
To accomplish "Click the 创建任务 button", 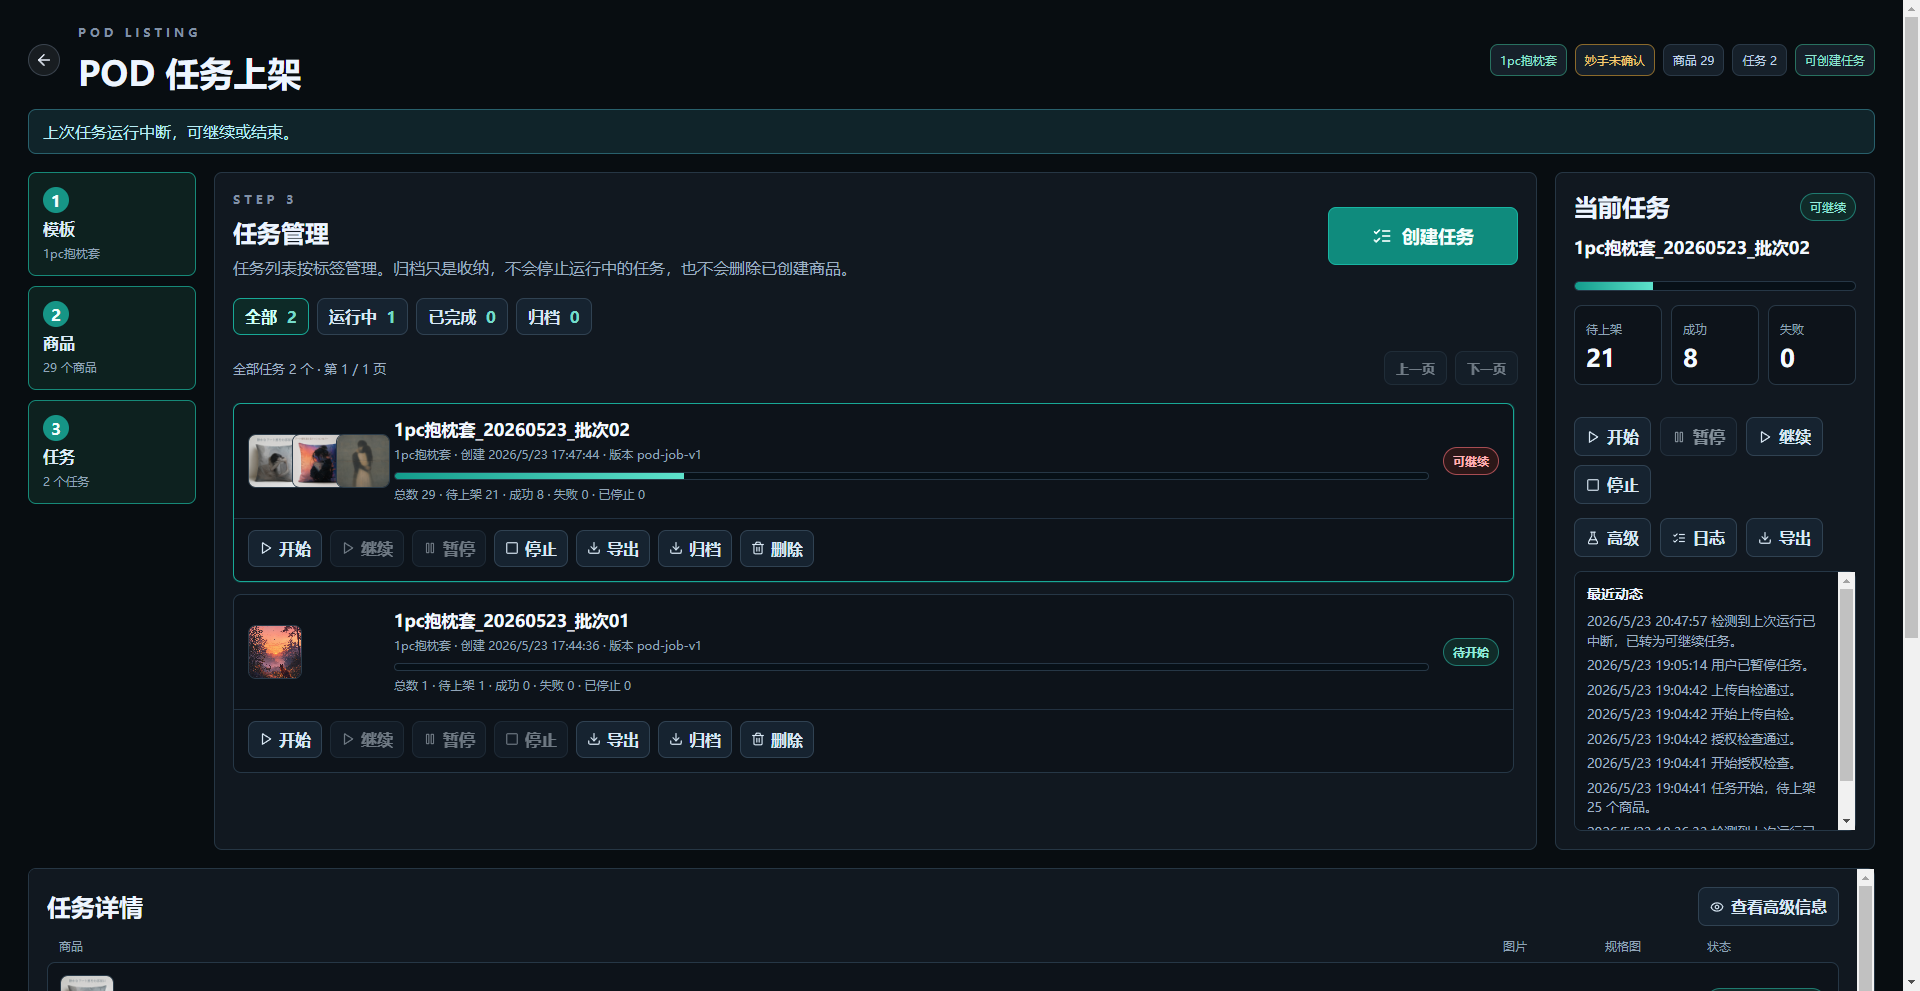I will pos(1422,236).
